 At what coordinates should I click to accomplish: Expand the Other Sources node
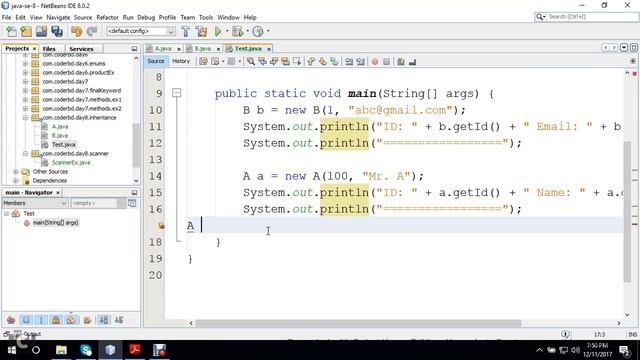click(x=16, y=171)
